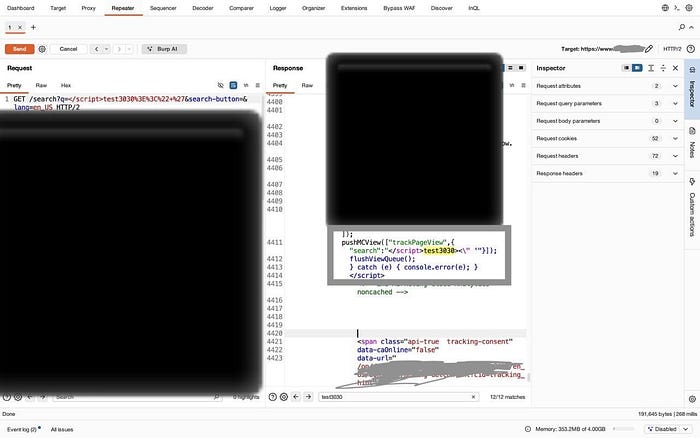700x438 pixels.
Task: Click the memory usage progress bar
Action: (x=624, y=429)
